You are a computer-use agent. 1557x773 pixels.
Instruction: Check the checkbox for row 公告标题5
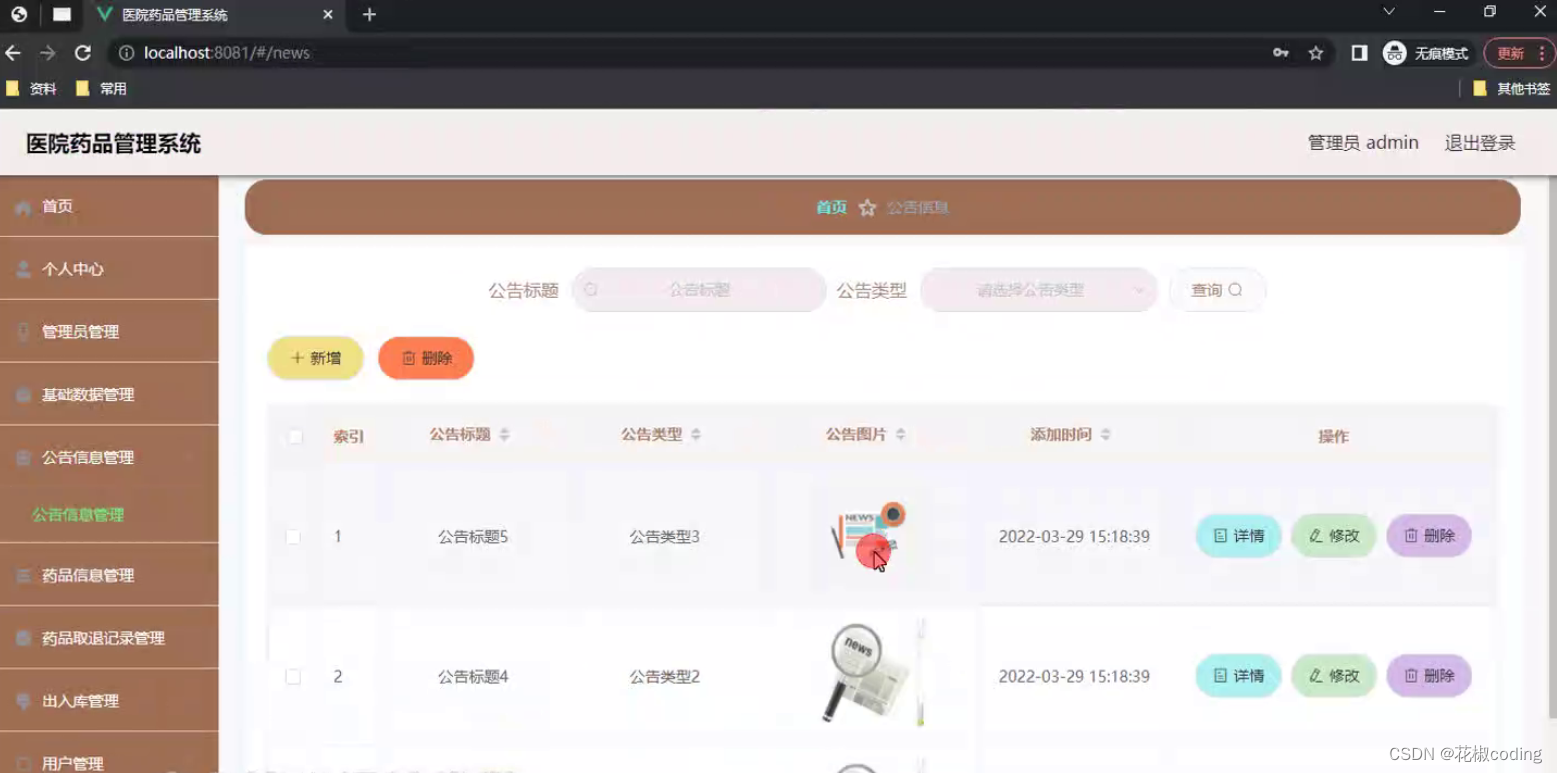click(x=293, y=536)
